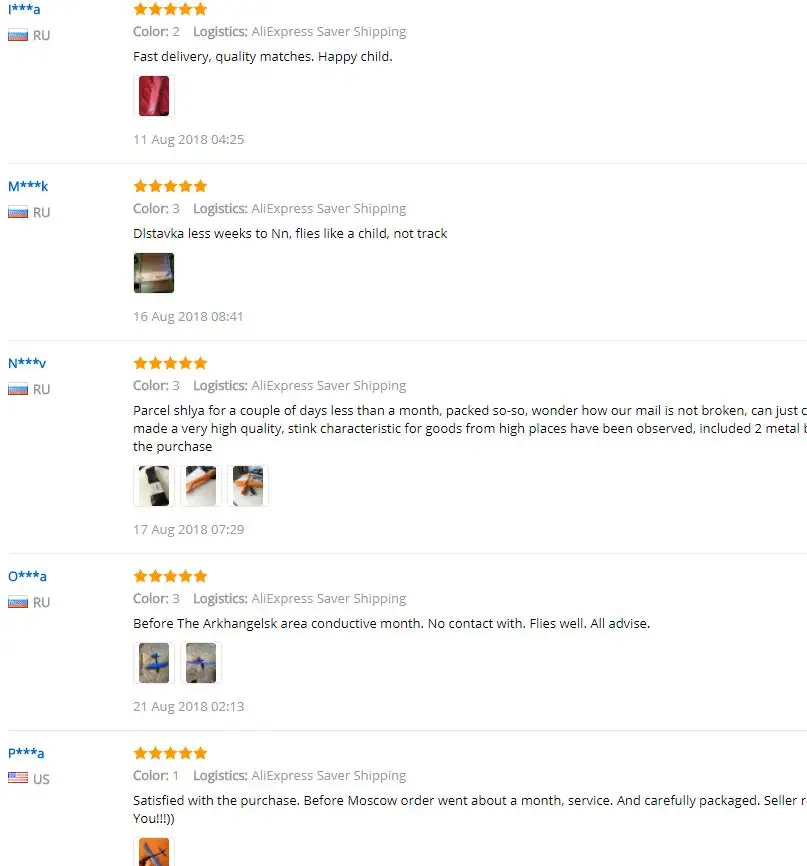
Task: View box photo in M***k's review
Action: tap(154, 273)
